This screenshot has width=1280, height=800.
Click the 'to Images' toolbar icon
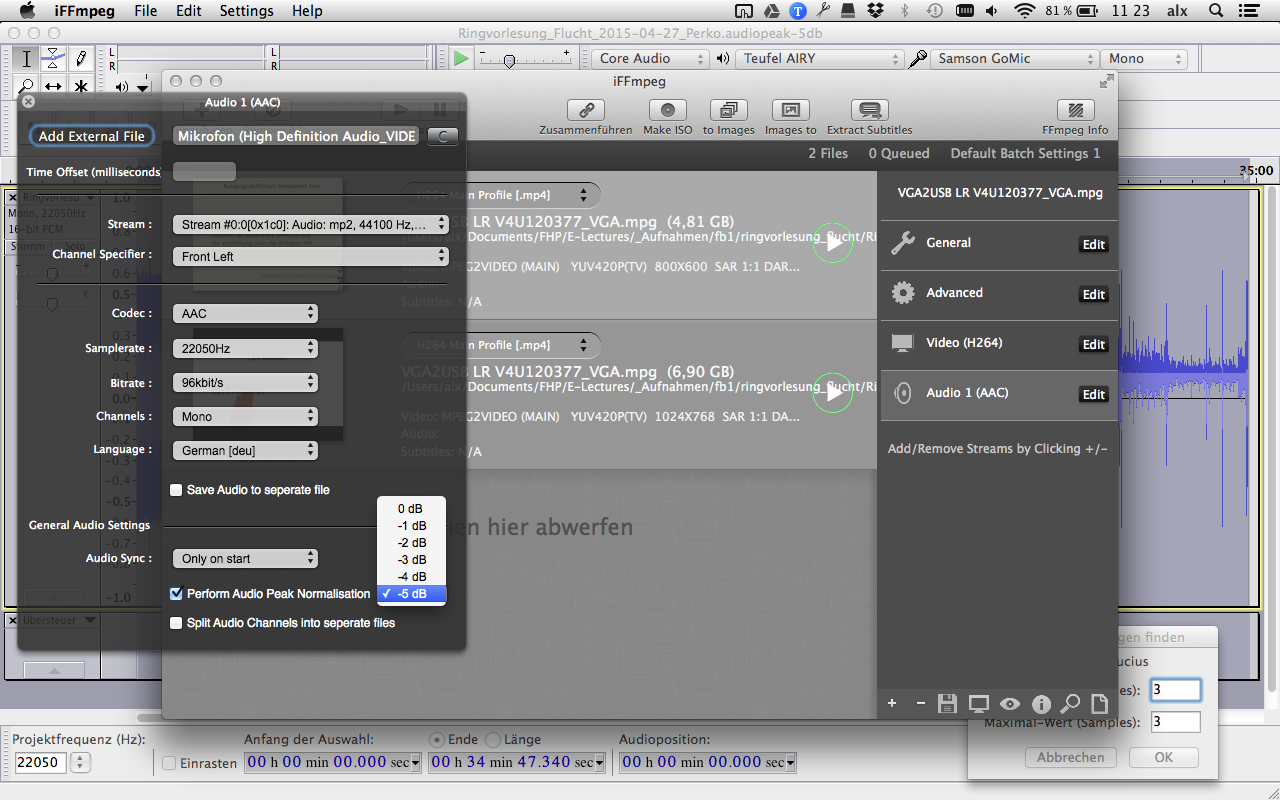coord(729,110)
